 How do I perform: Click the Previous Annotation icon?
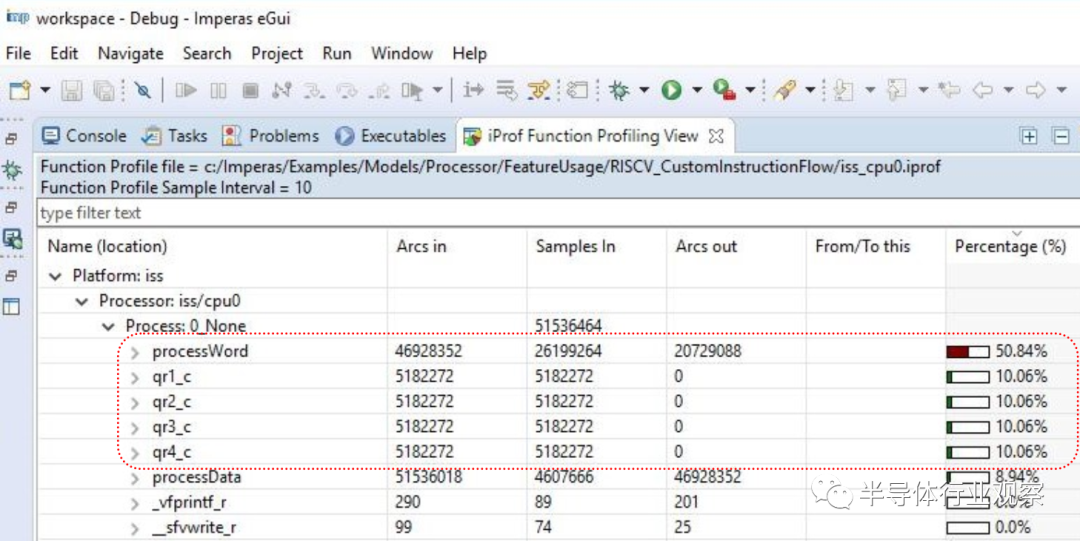coord(896,90)
